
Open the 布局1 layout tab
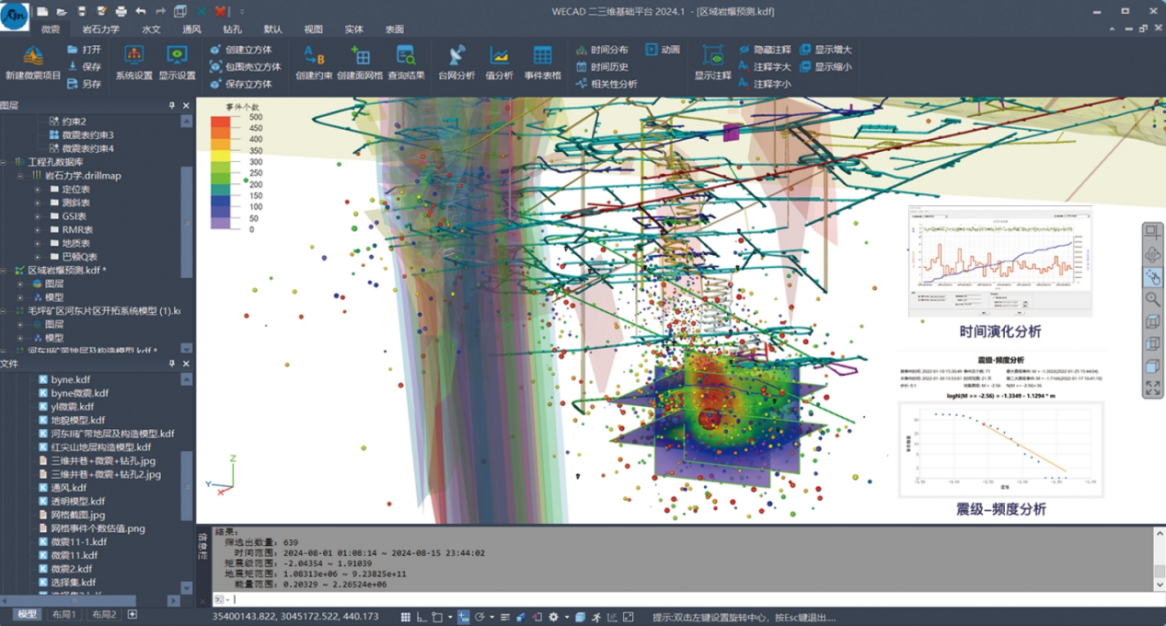point(63,615)
